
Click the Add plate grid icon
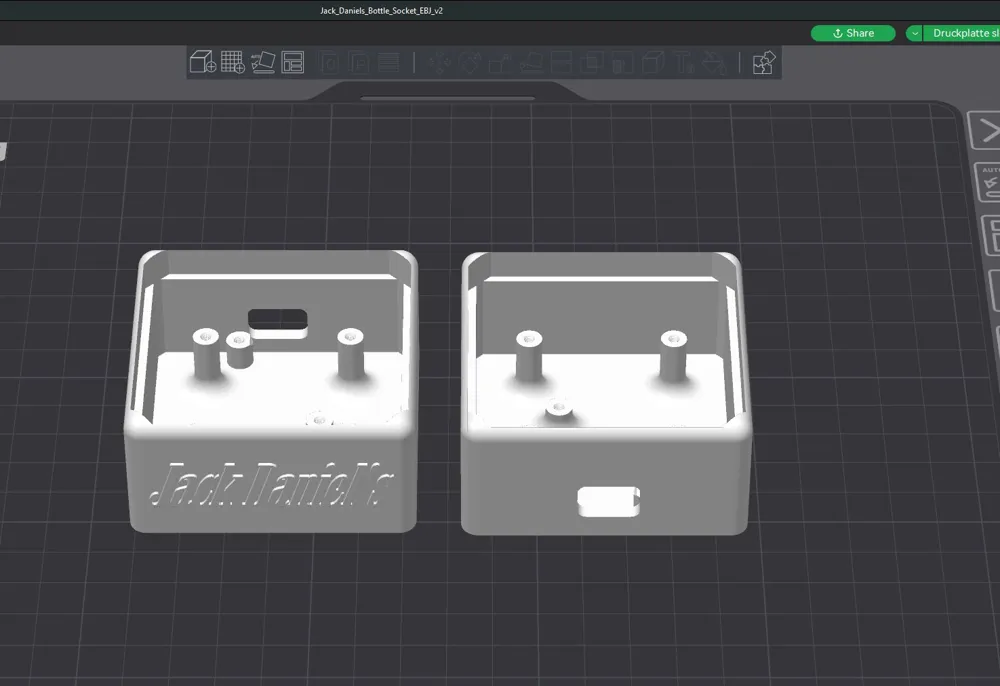[233, 62]
